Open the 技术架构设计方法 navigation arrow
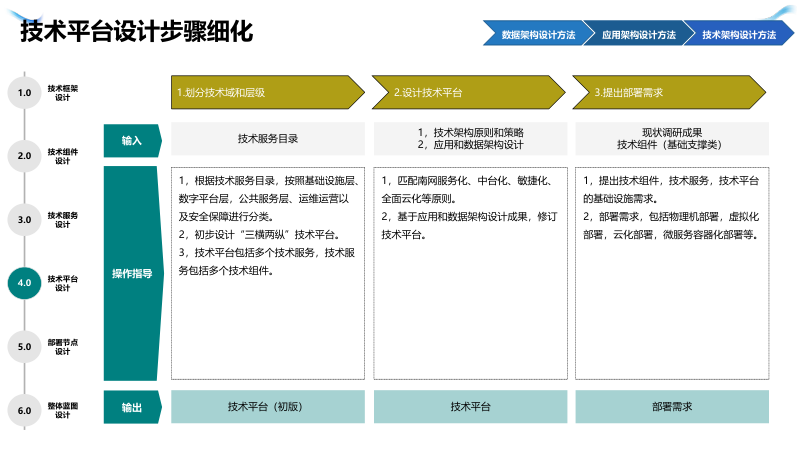Screen dimensions: 800x450 coord(739,34)
